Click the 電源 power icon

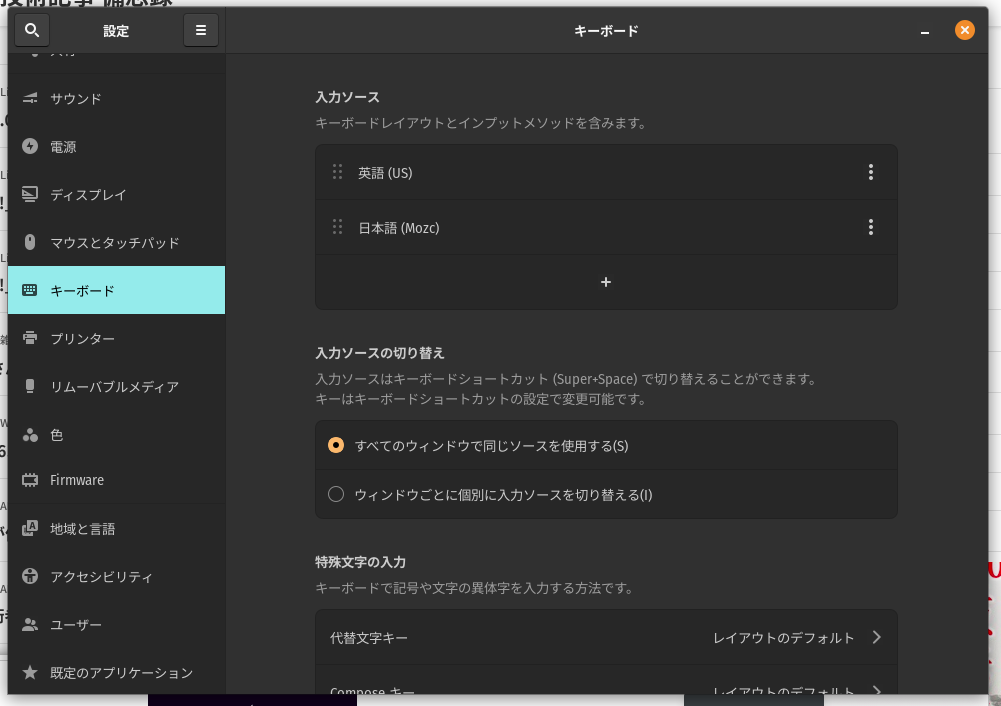(x=30, y=147)
